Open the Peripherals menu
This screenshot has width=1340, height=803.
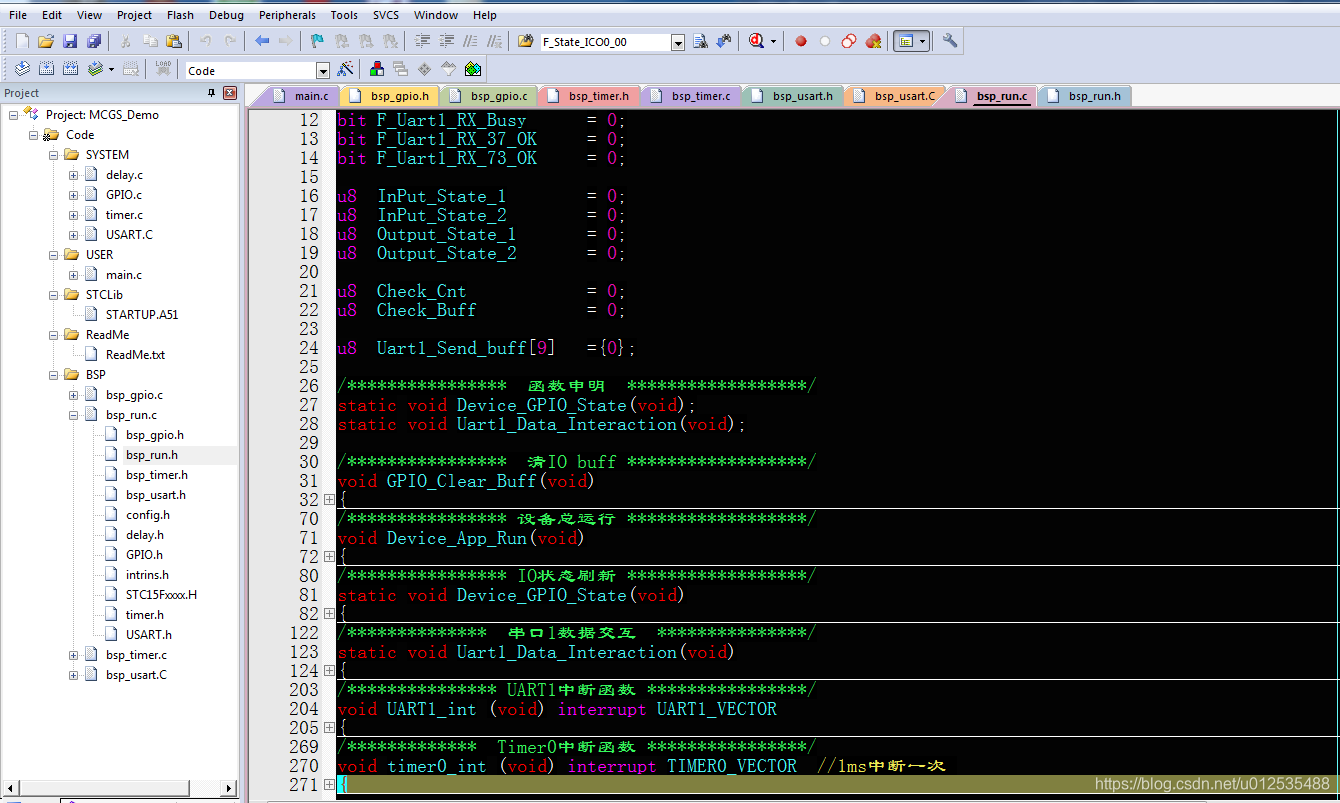(287, 15)
